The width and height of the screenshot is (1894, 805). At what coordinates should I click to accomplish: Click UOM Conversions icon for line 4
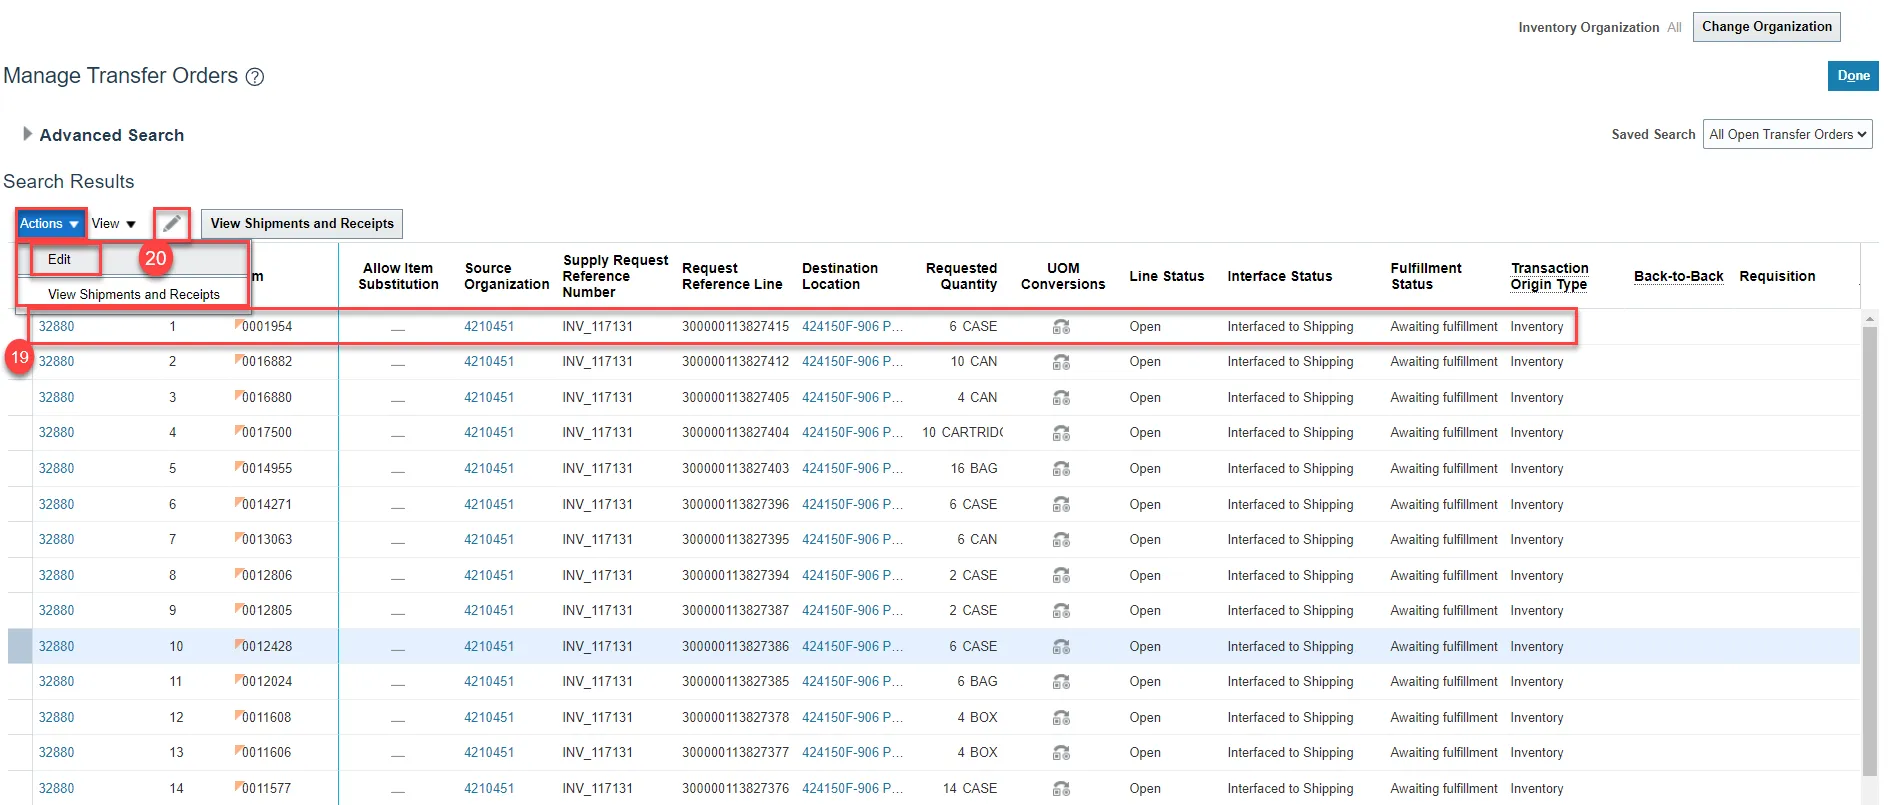tap(1061, 433)
